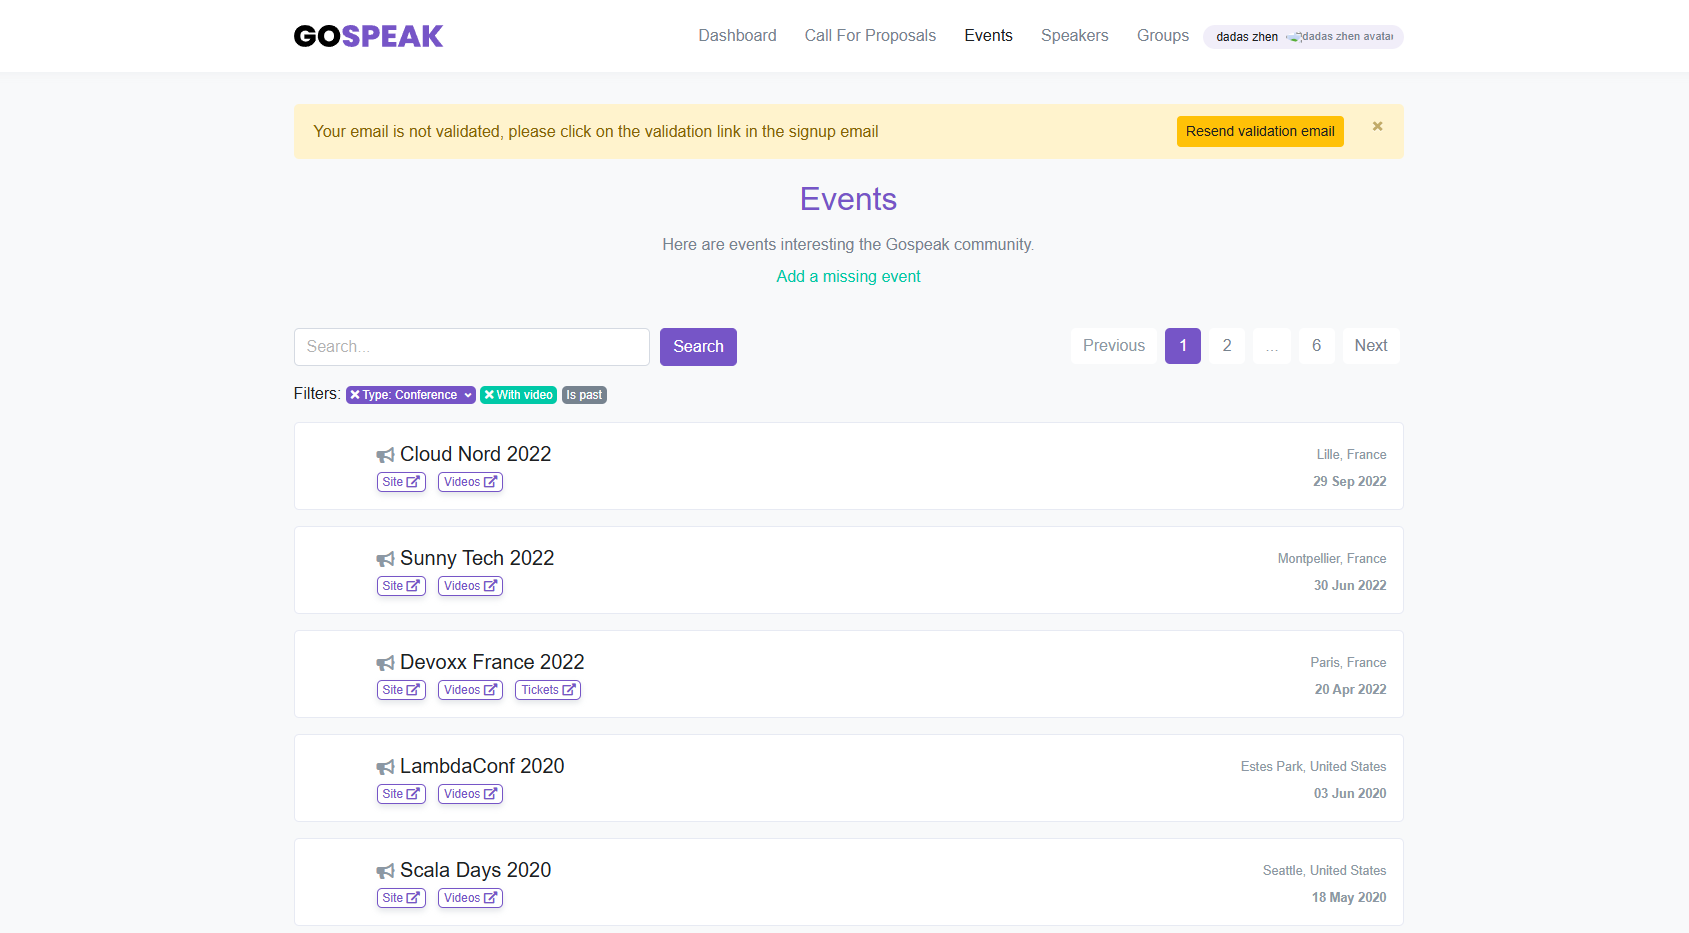Screen dimensions: 1689x933
Task: Open Videos for Devoxx France 2022
Action: point(470,690)
